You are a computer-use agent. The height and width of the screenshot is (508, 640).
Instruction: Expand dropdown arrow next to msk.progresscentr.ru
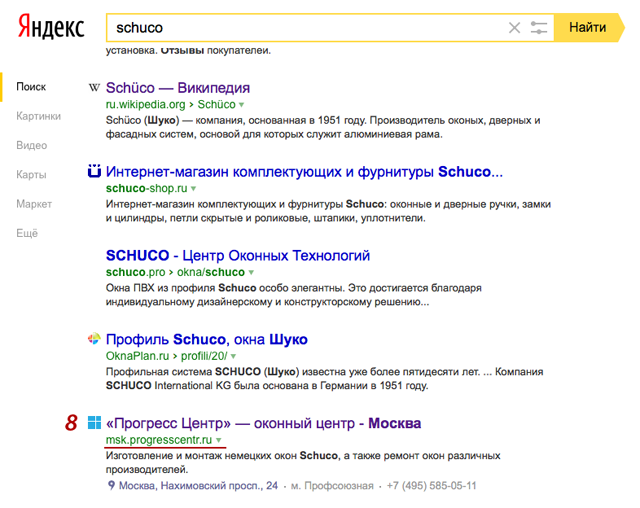(219, 440)
